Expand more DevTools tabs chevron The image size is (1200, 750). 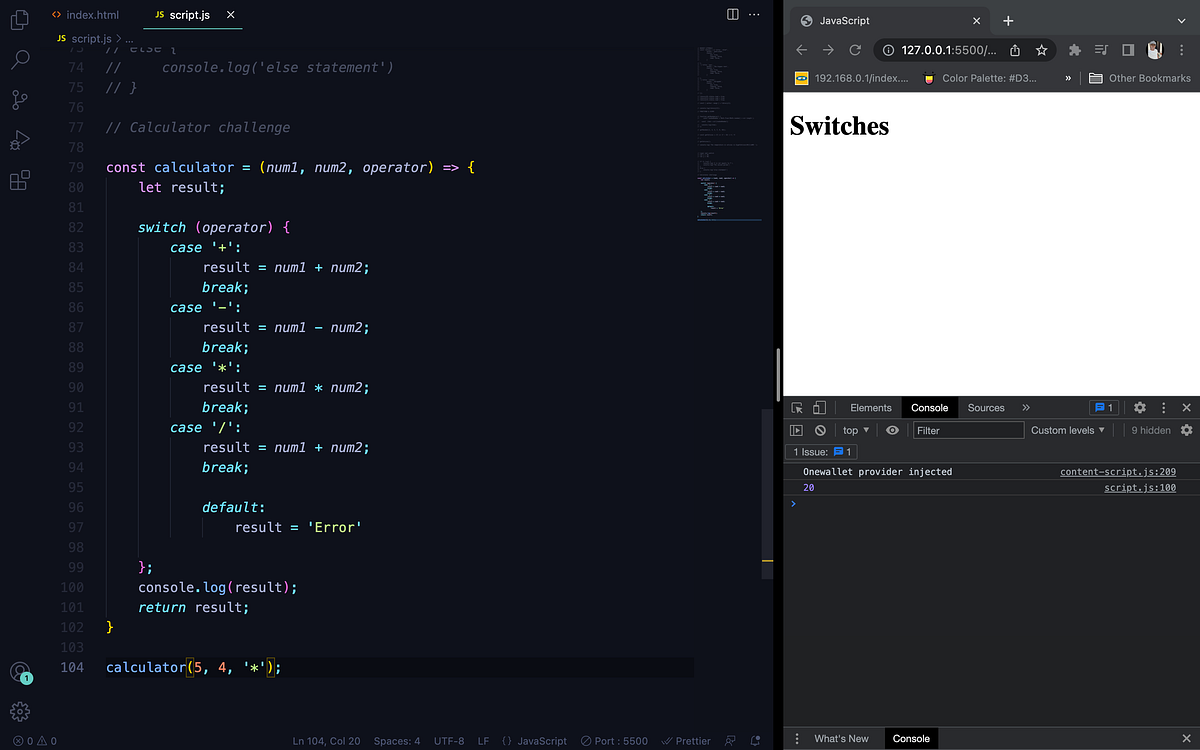(1026, 408)
